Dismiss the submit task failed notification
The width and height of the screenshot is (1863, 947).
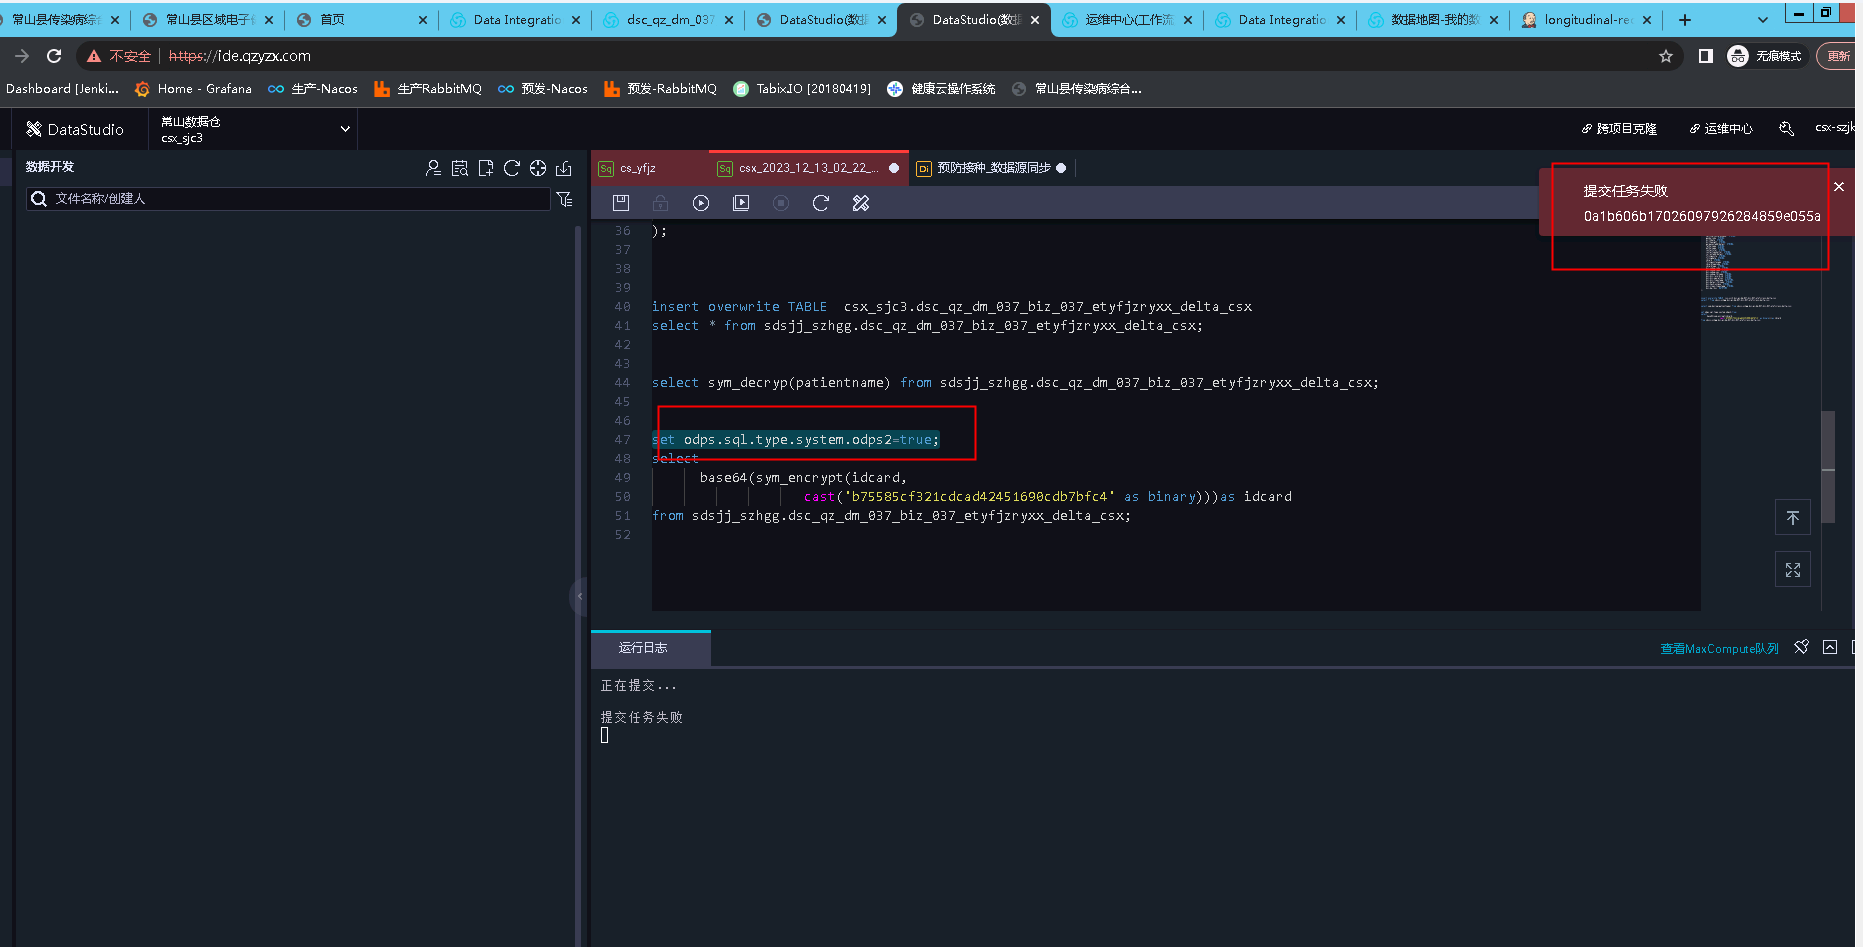click(x=1839, y=187)
